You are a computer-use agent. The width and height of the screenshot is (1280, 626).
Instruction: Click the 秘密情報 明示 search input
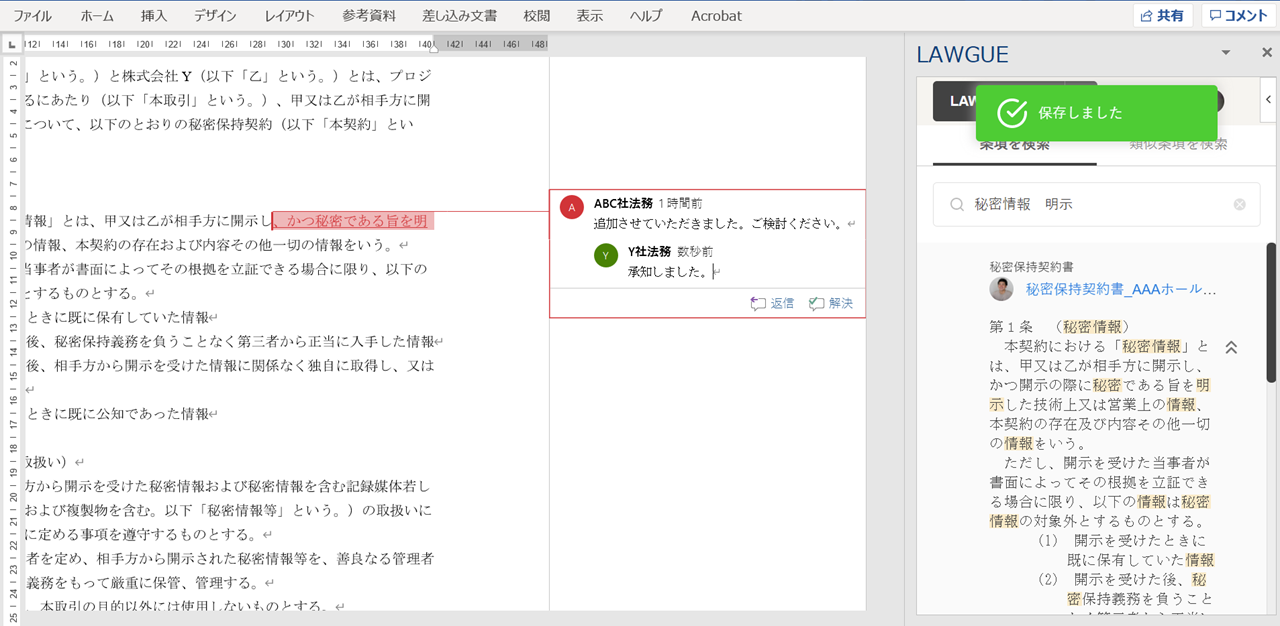1095,204
